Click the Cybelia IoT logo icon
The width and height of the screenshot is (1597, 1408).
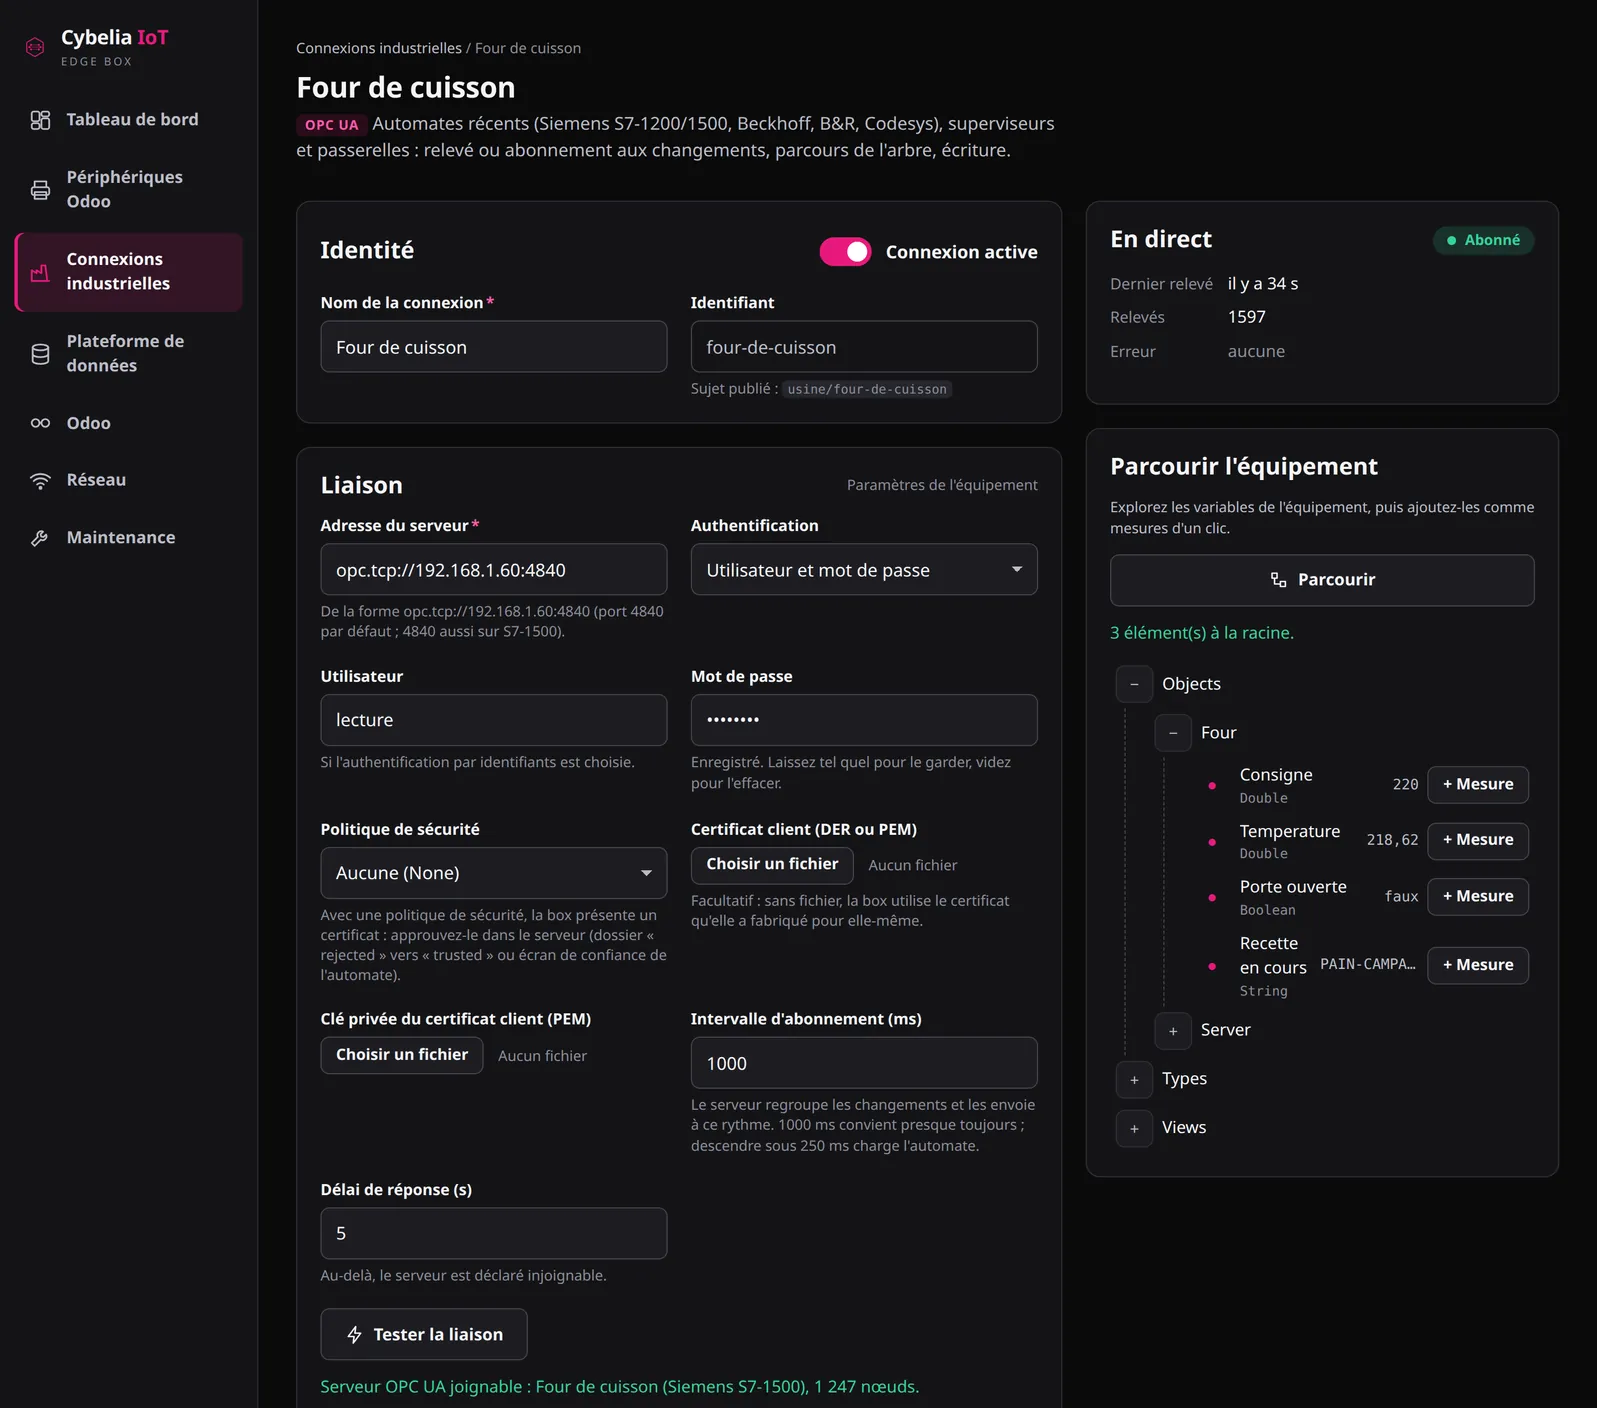(35, 47)
